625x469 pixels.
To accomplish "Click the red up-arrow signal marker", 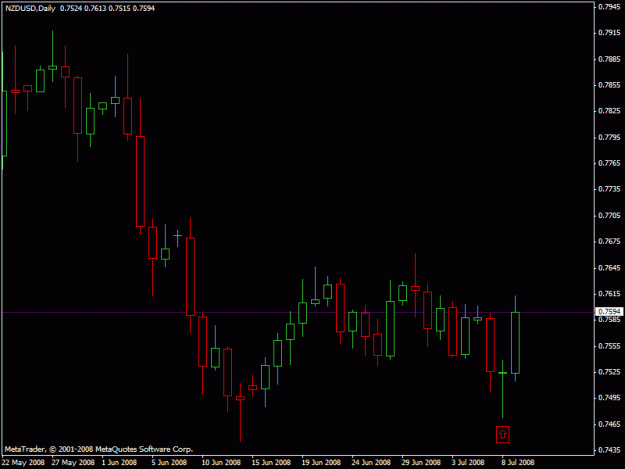I will point(503,434).
